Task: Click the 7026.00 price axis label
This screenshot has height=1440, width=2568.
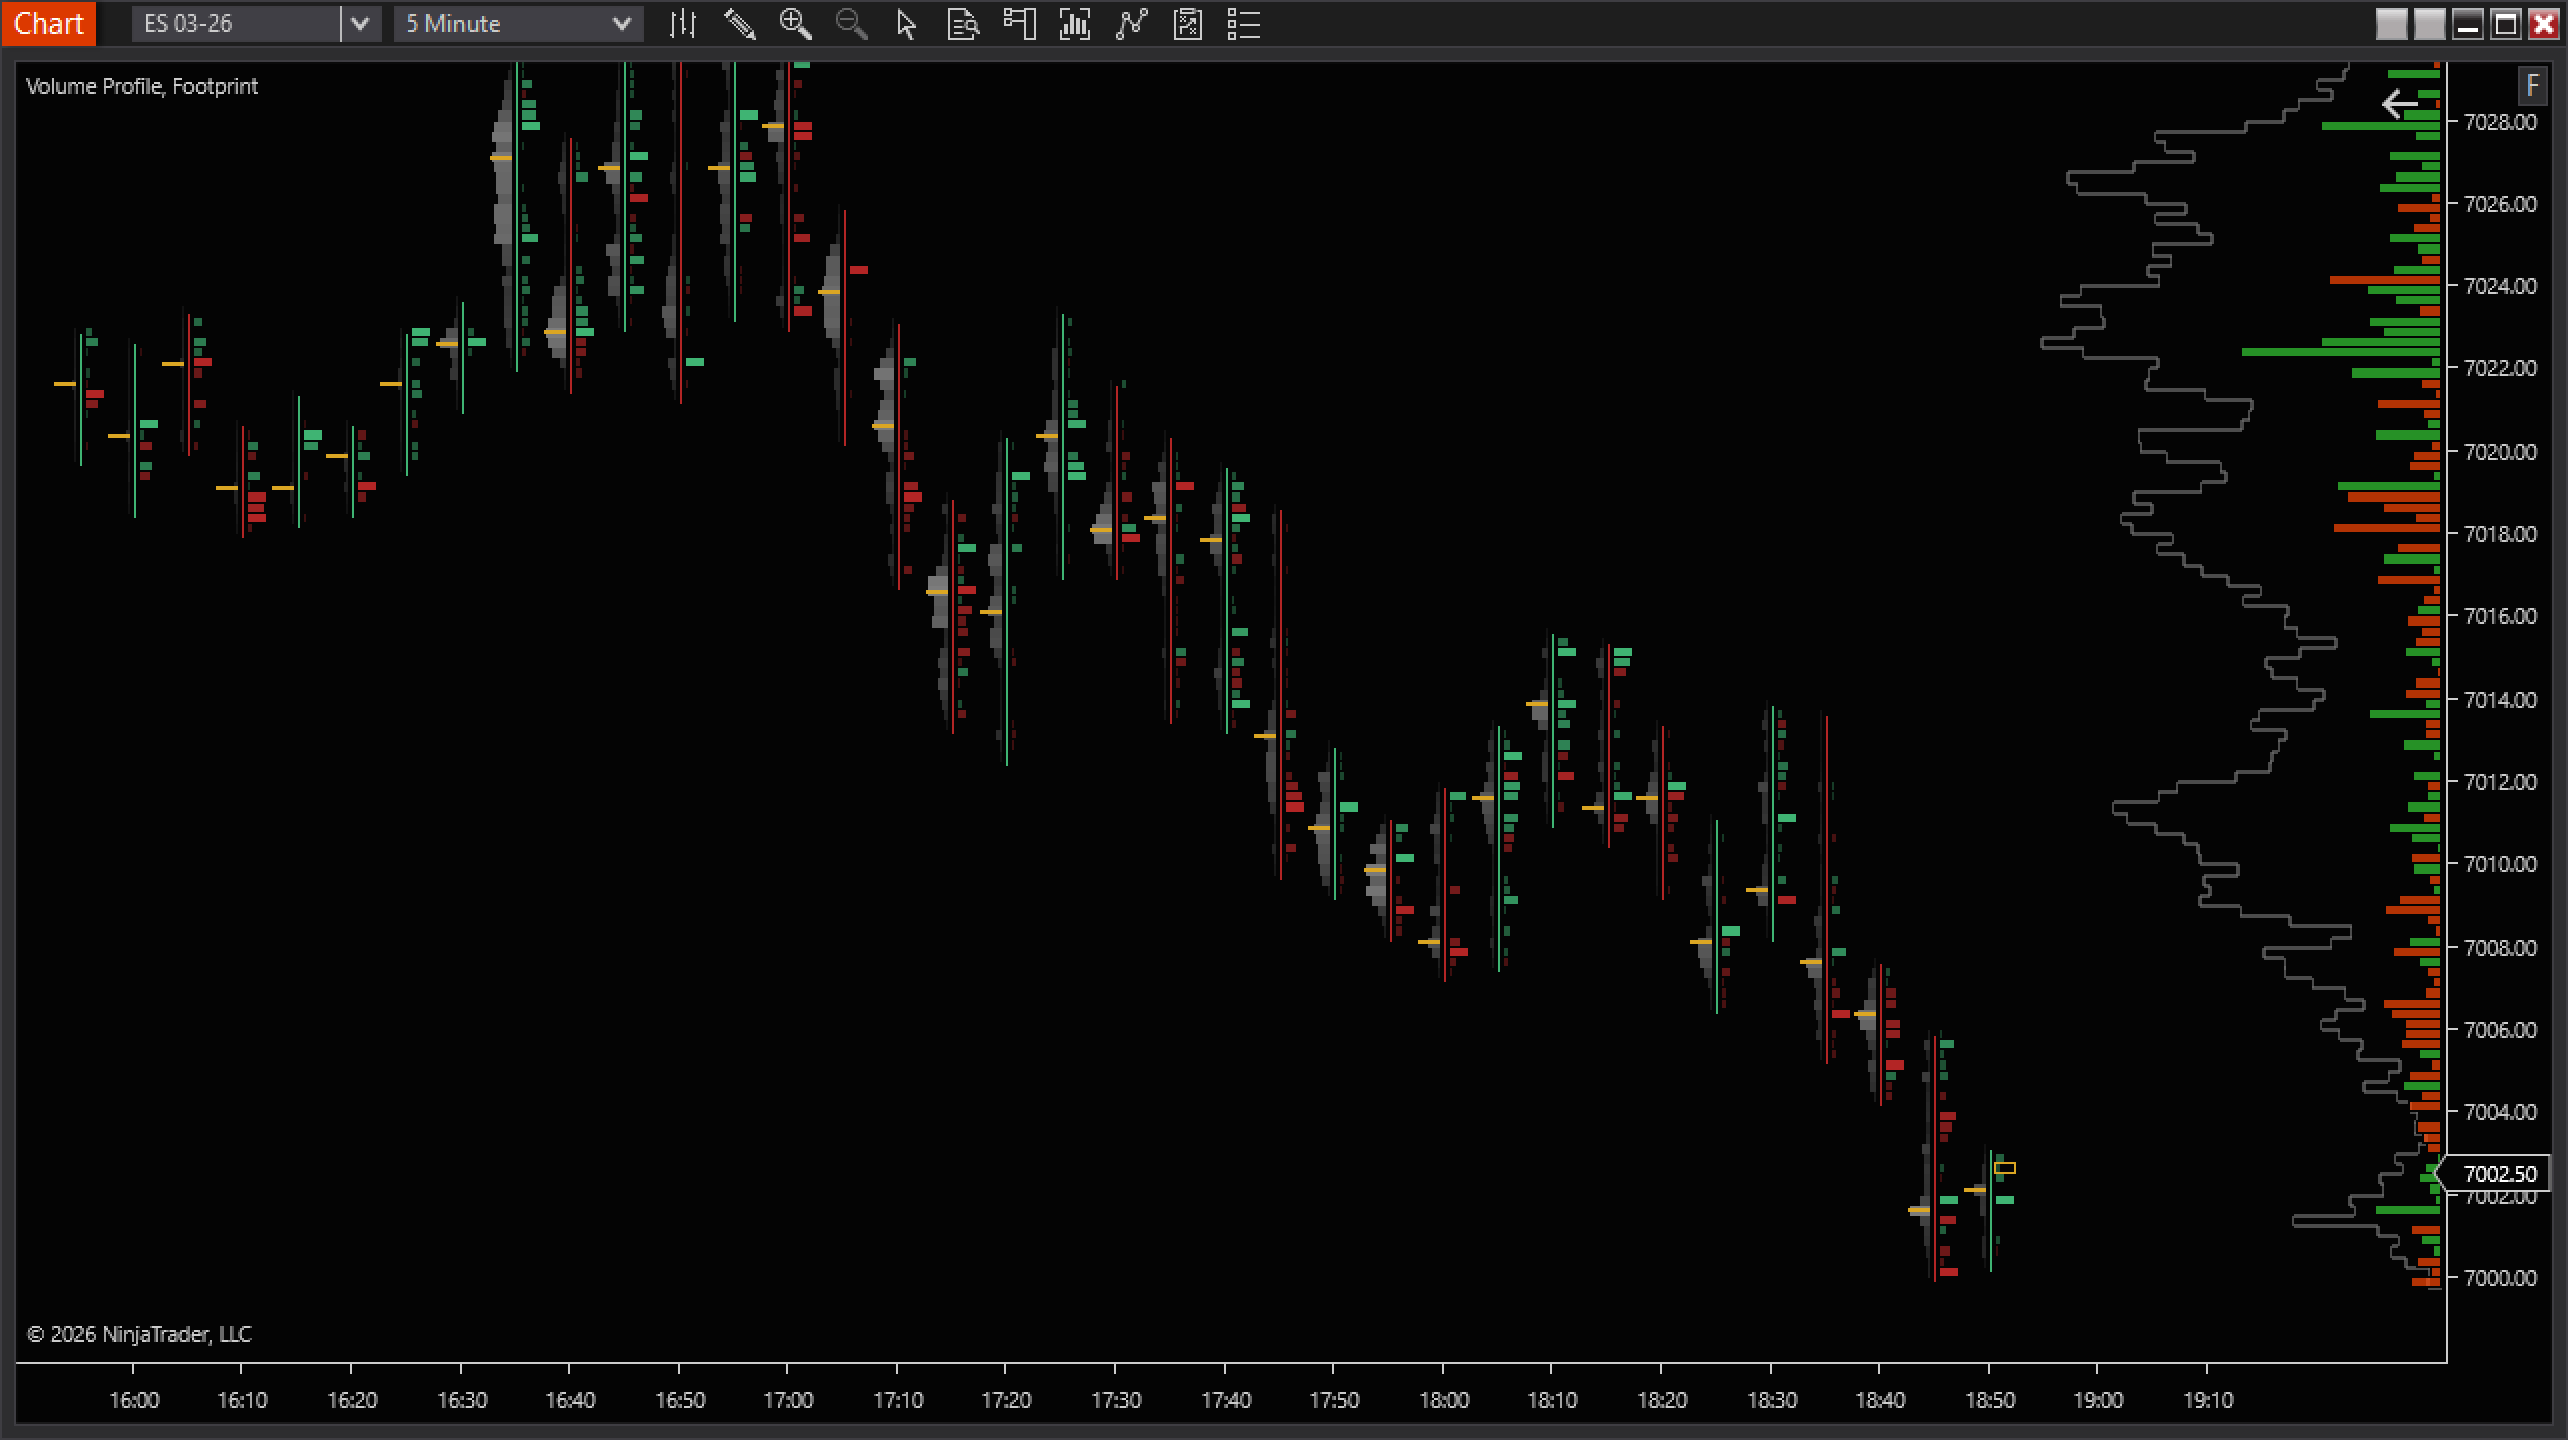Action: (2501, 204)
